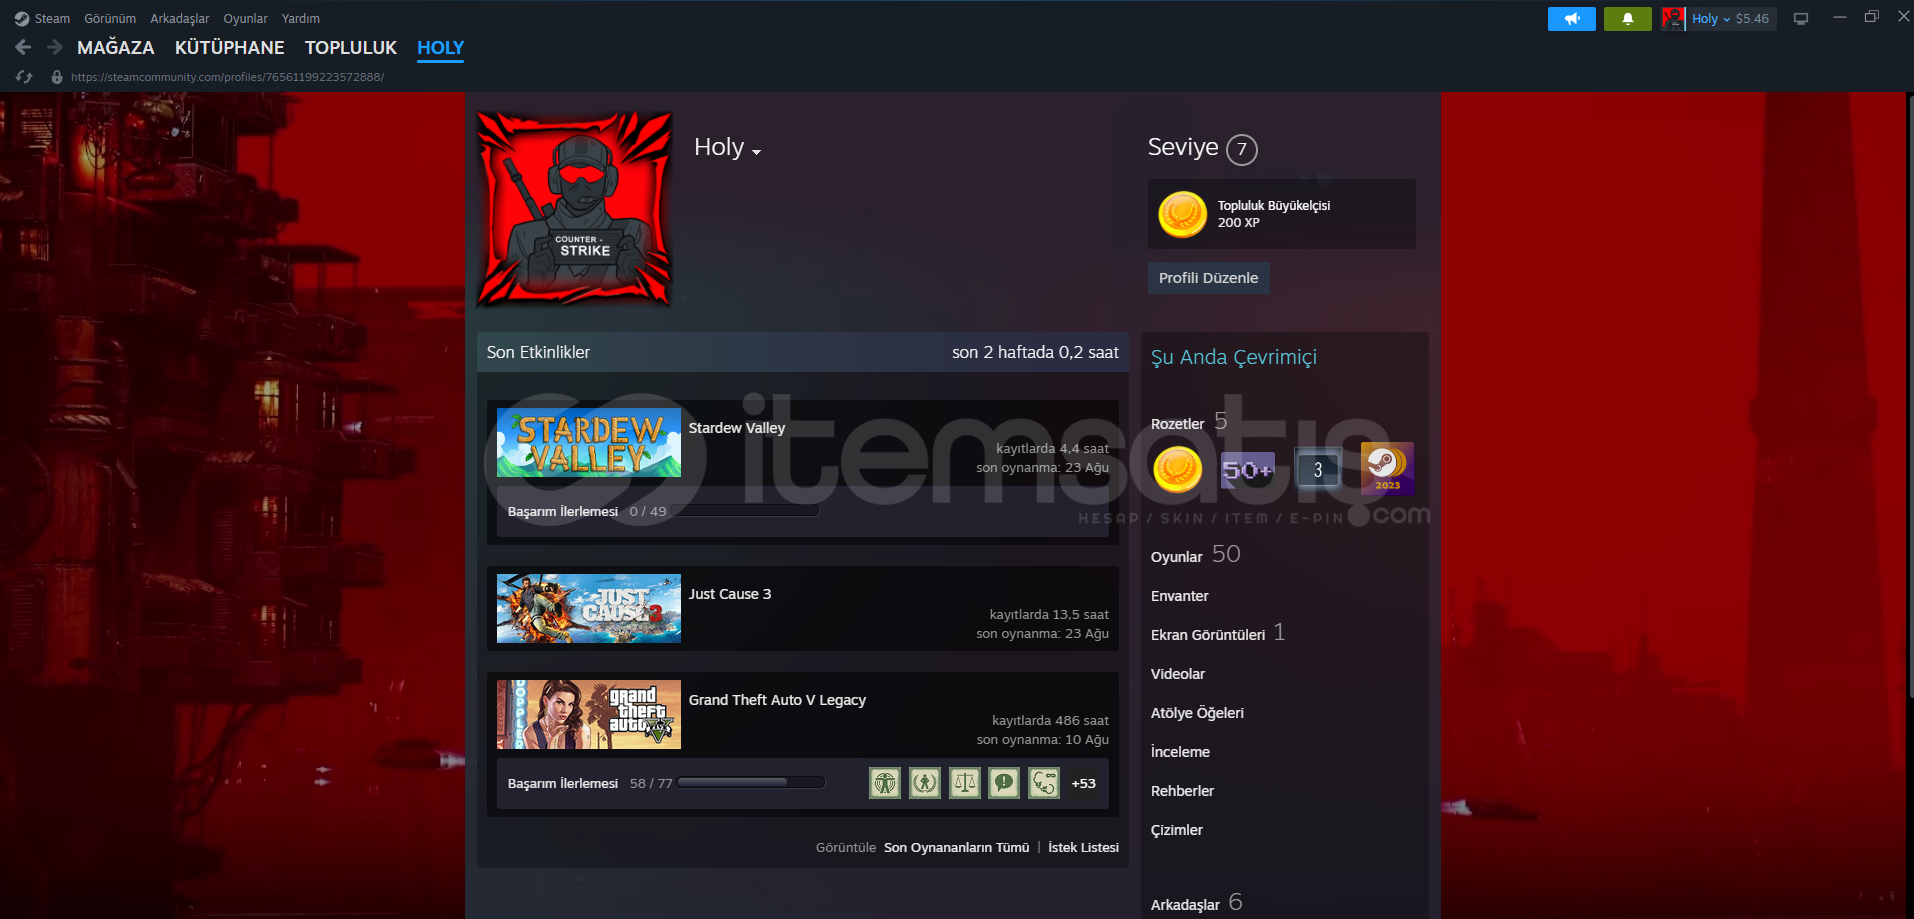Click the Counter-Strike profile avatar
Screen dimensions: 1914x919
[574, 208]
